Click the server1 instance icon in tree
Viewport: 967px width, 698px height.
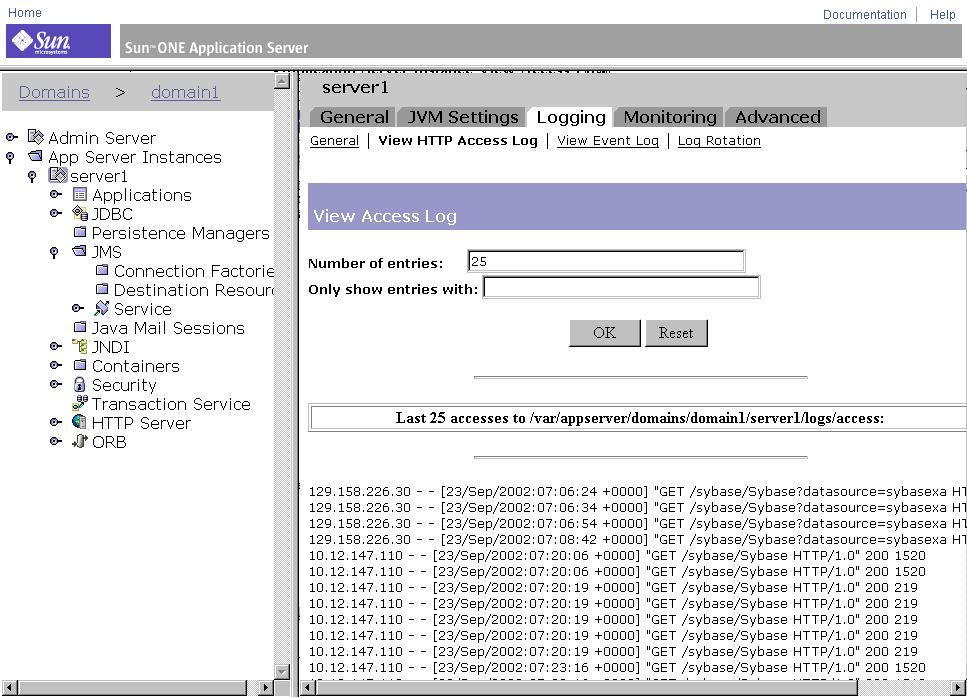(x=58, y=175)
